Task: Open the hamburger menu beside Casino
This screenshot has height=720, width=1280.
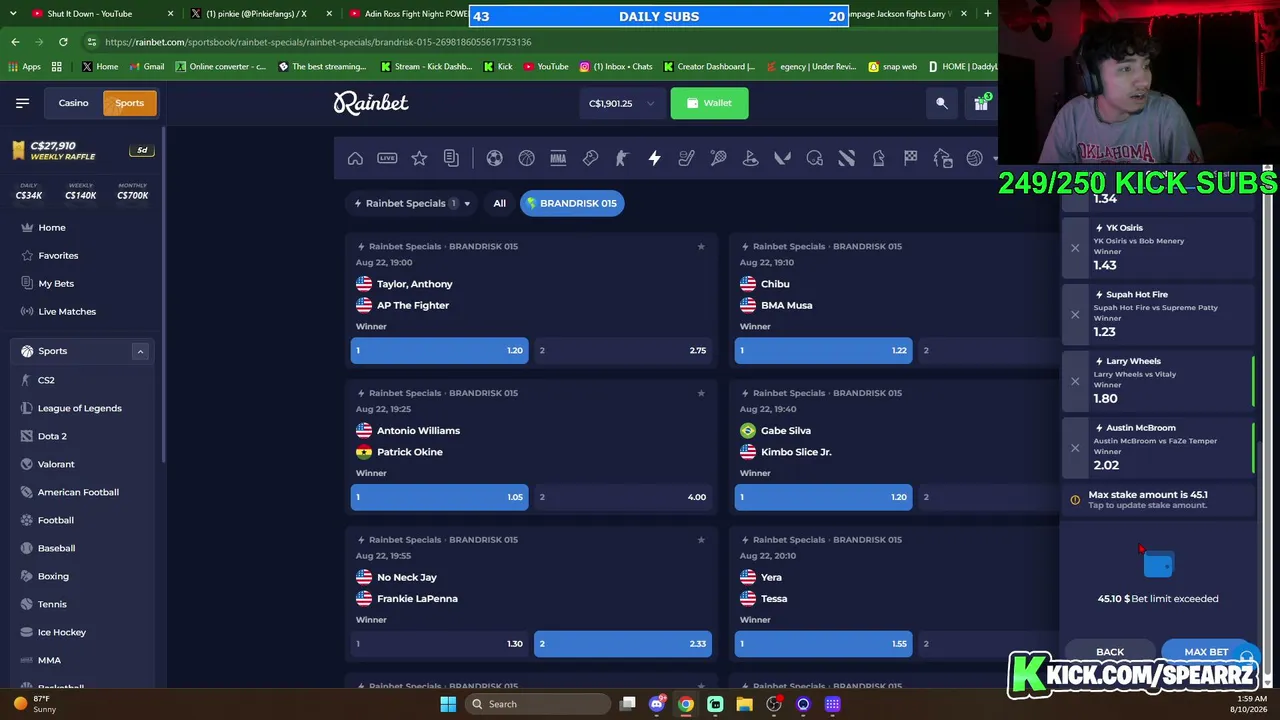Action: point(22,103)
